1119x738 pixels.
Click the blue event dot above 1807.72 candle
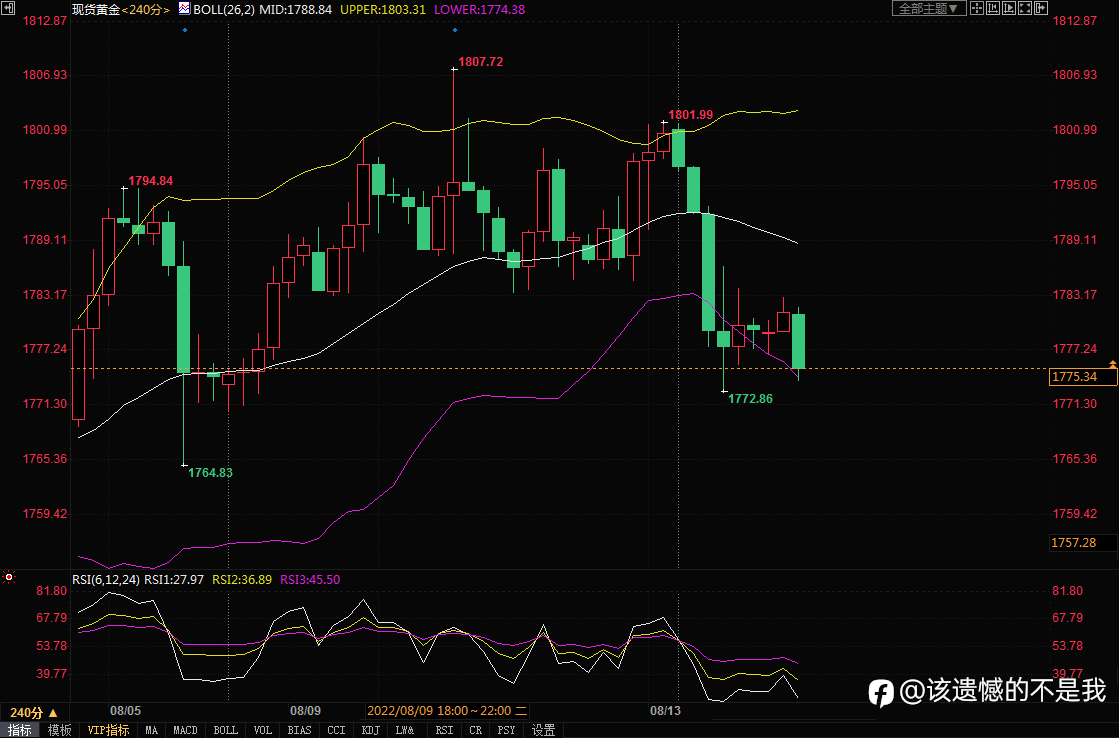[x=455, y=30]
